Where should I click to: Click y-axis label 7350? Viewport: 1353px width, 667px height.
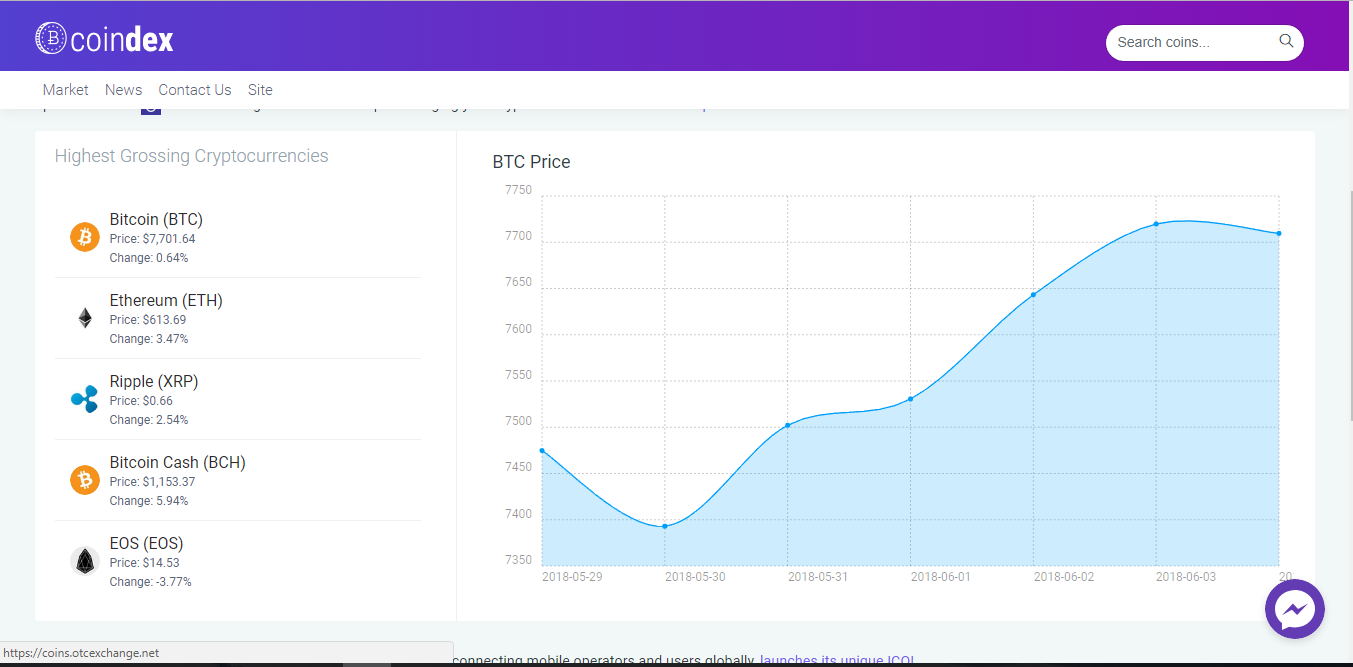519,560
